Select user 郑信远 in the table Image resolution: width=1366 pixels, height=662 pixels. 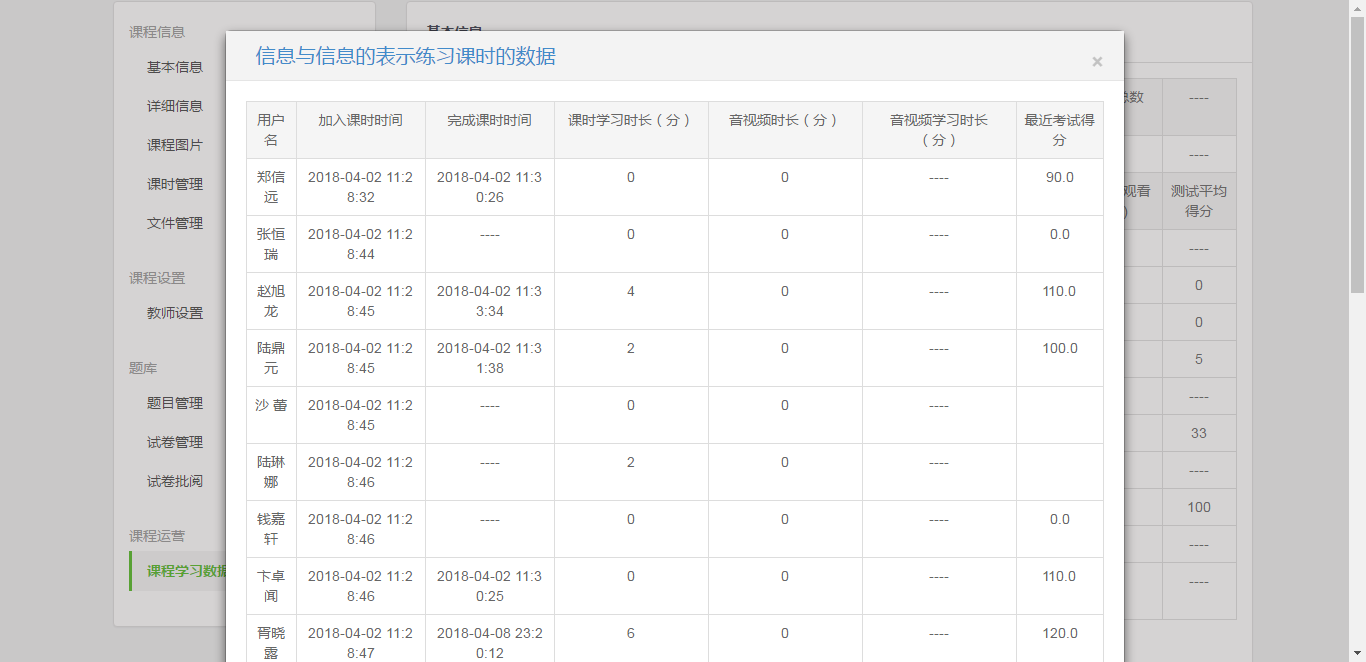pyautogui.click(x=271, y=187)
